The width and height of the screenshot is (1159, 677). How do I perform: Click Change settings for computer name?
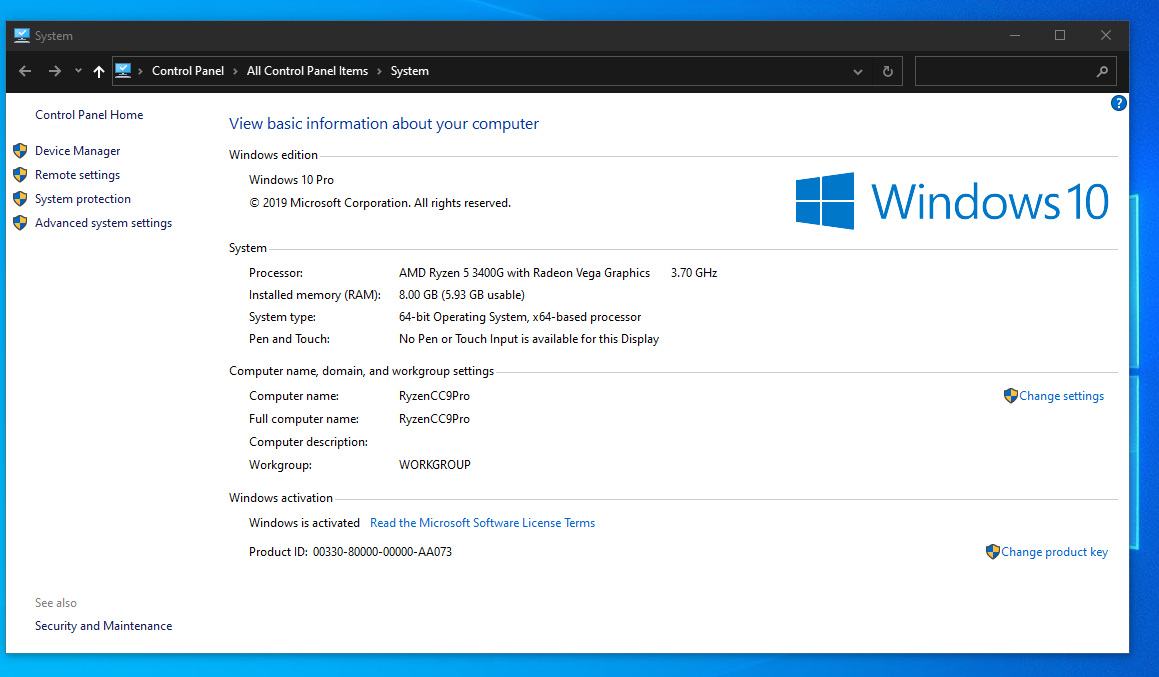point(1061,396)
